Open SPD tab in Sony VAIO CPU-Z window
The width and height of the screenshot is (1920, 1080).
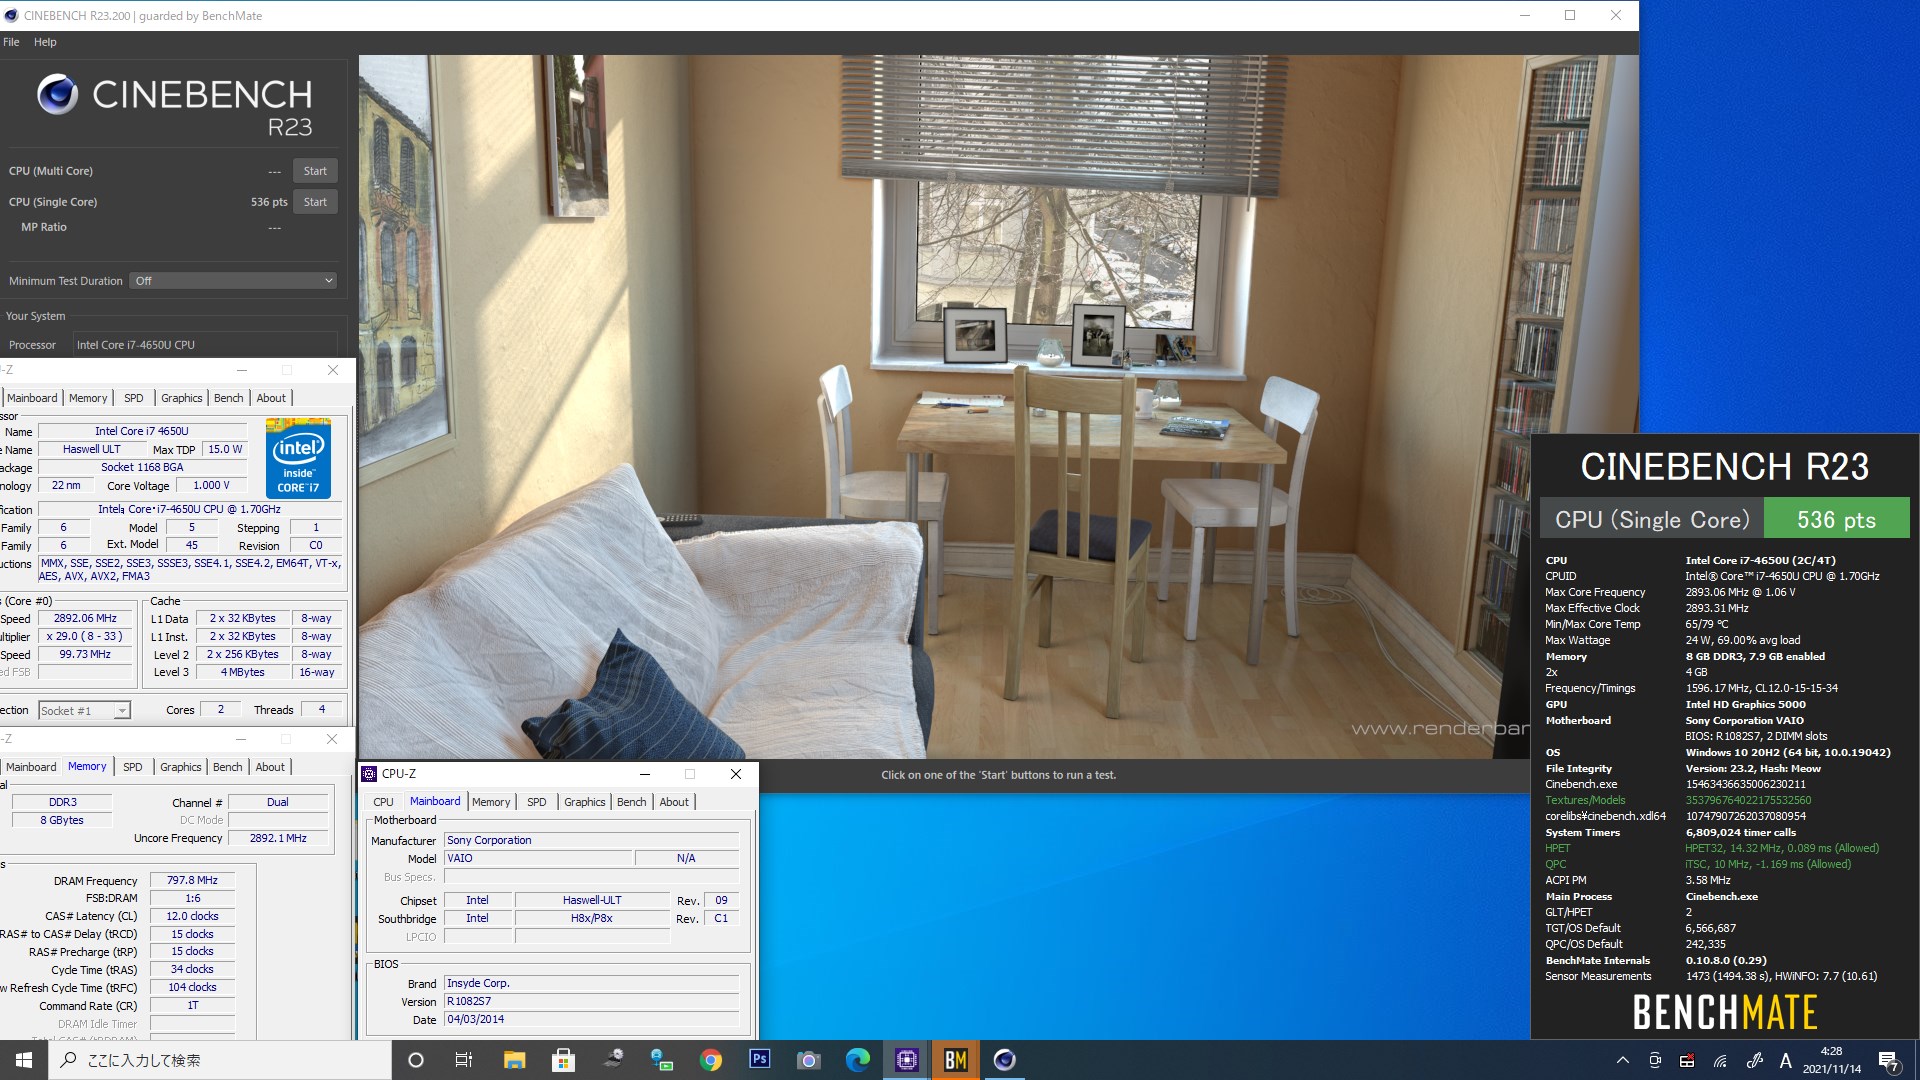tap(536, 802)
